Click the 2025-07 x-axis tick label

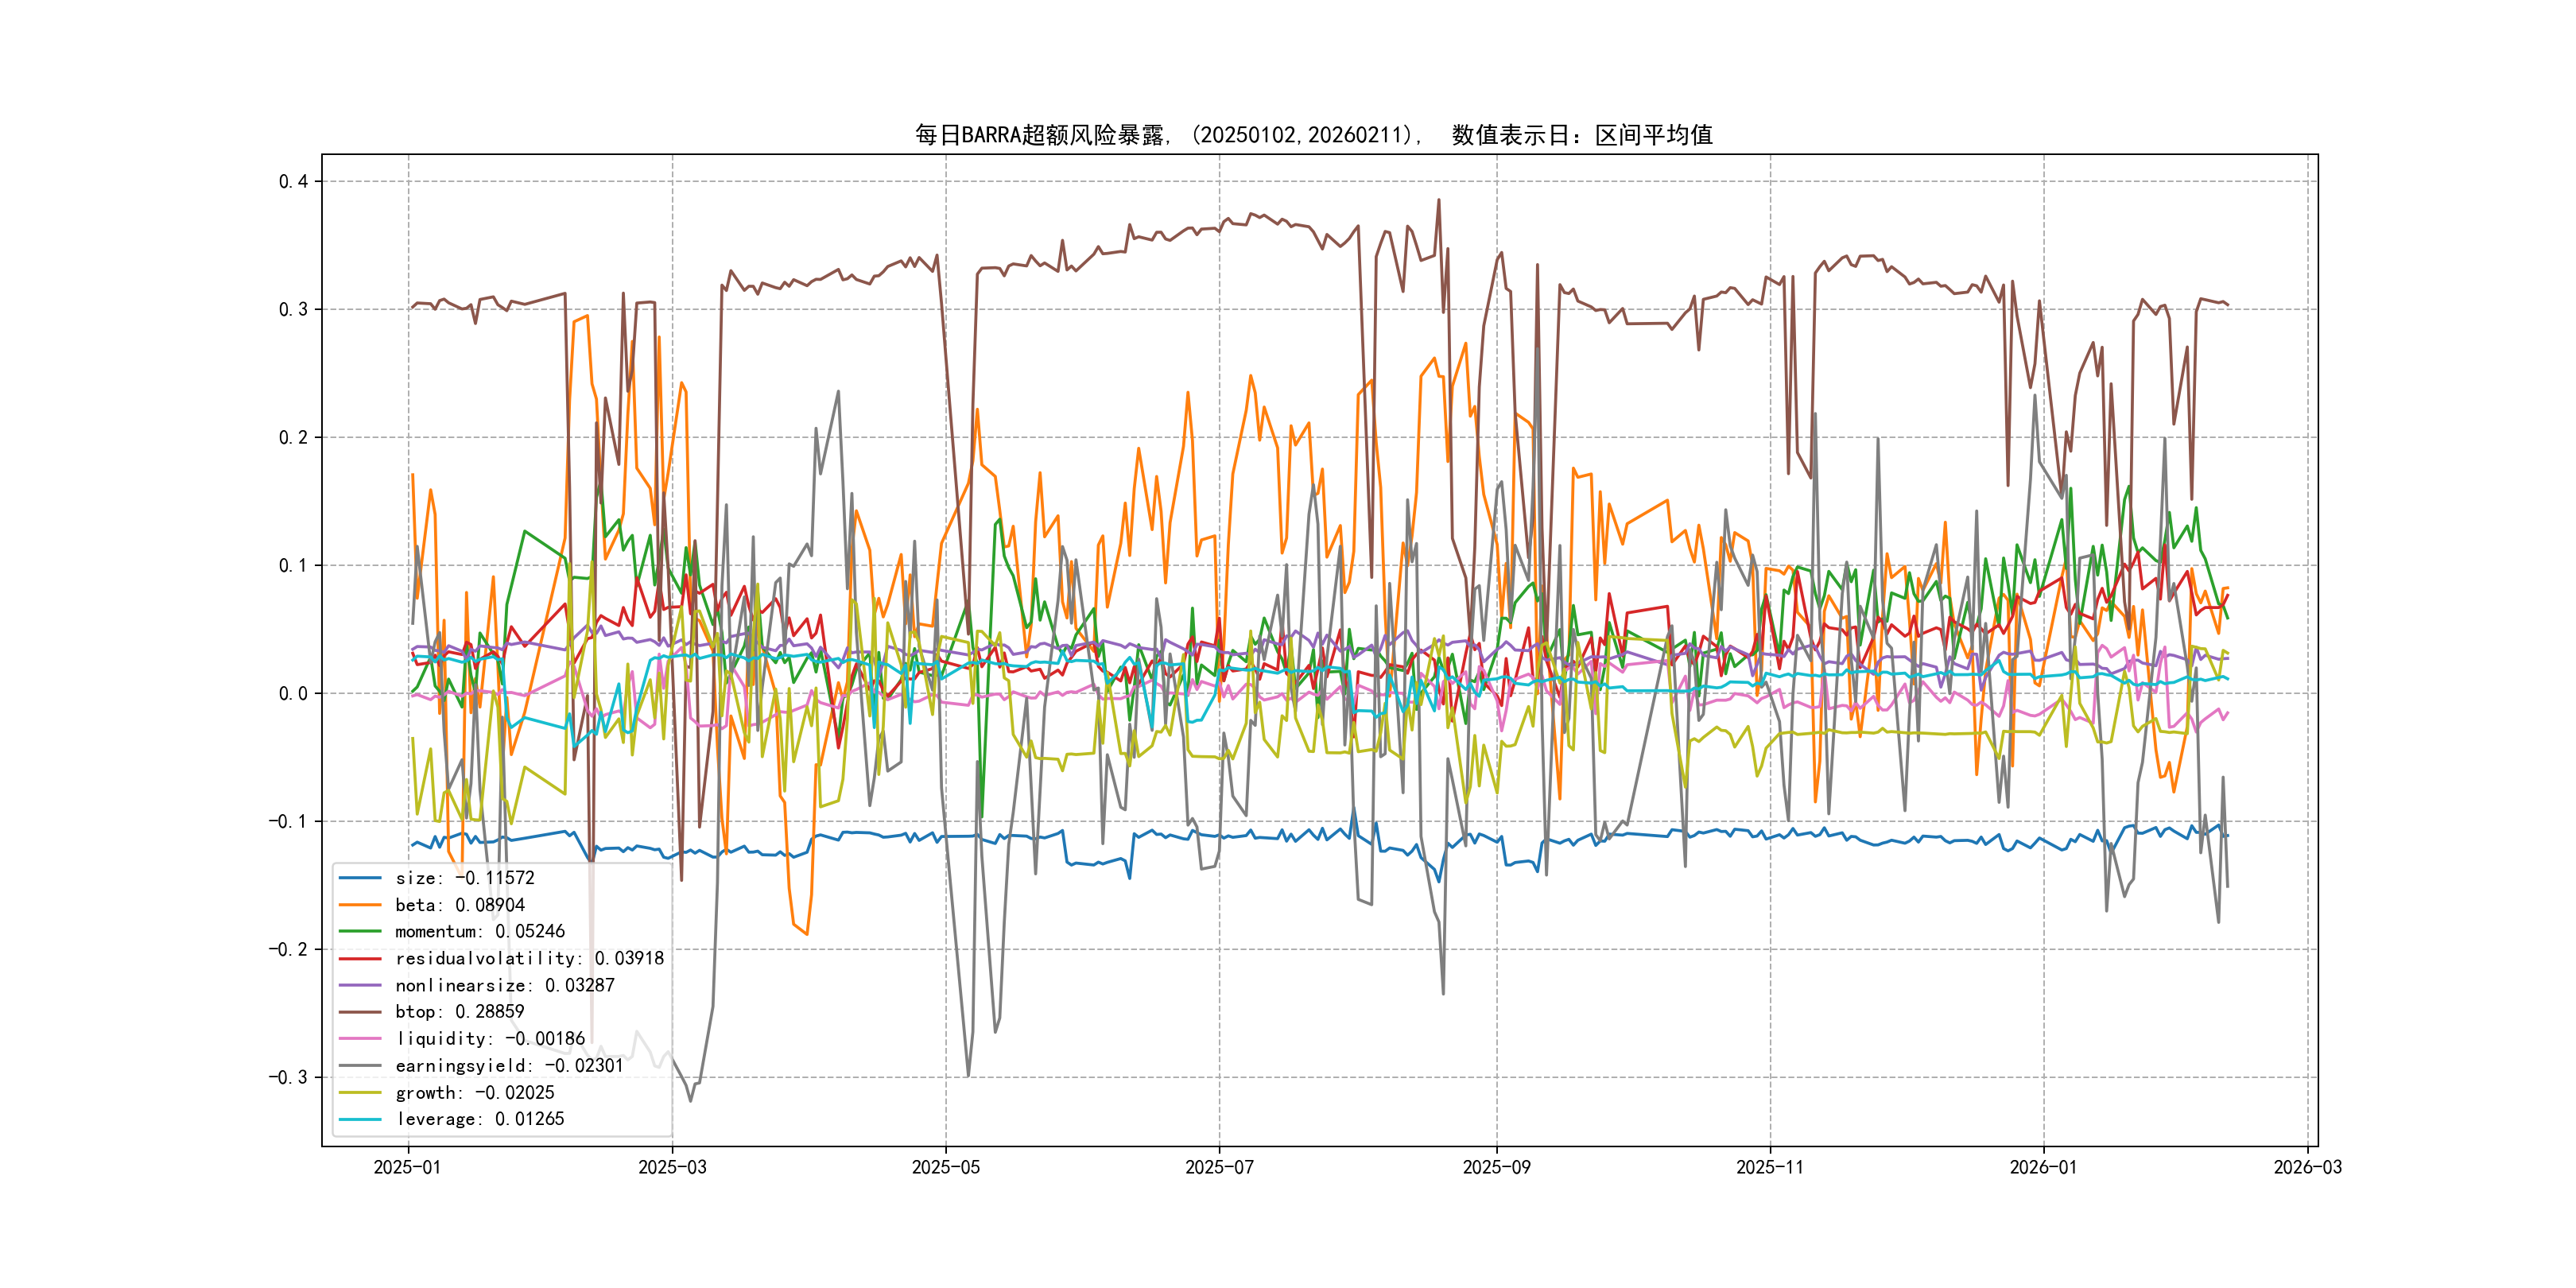(1219, 1167)
